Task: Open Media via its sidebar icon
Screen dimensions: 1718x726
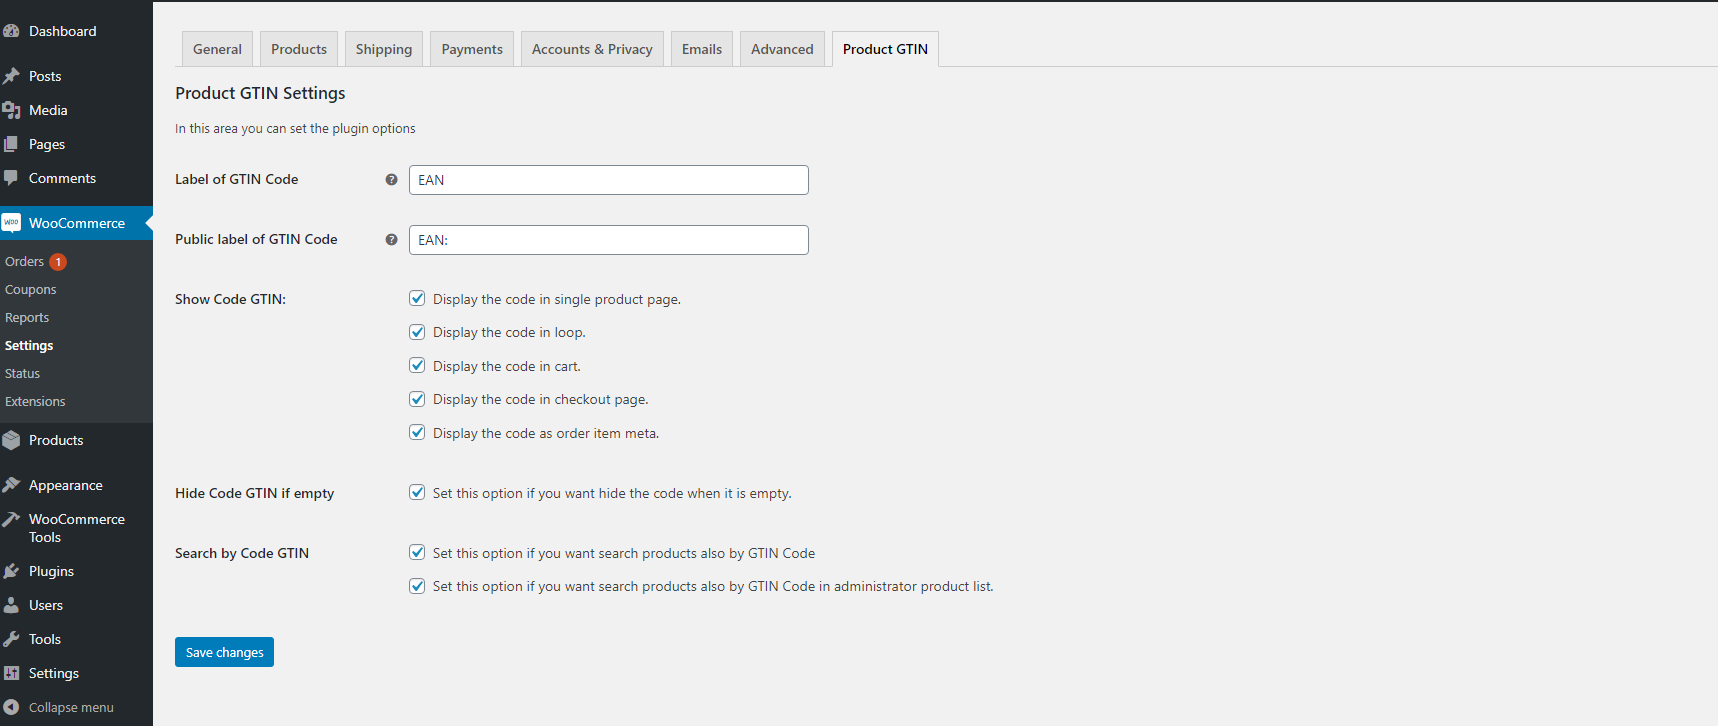Action: tap(11, 110)
